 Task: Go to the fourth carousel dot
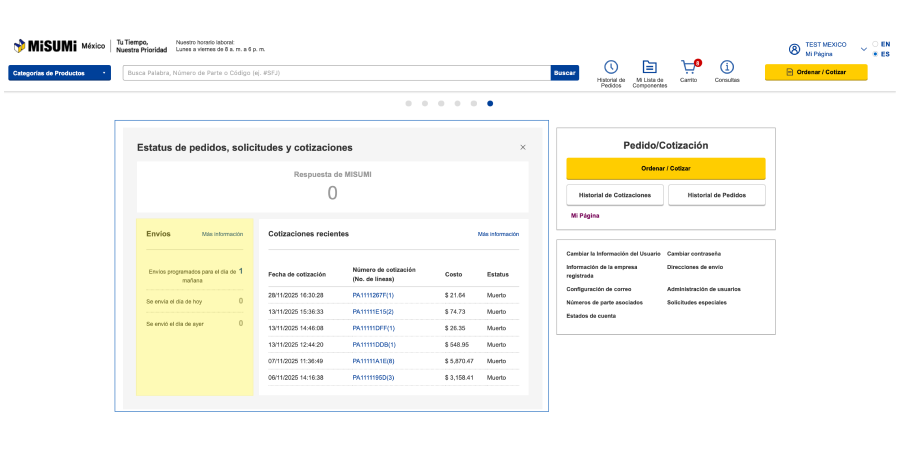click(x=457, y=103)
